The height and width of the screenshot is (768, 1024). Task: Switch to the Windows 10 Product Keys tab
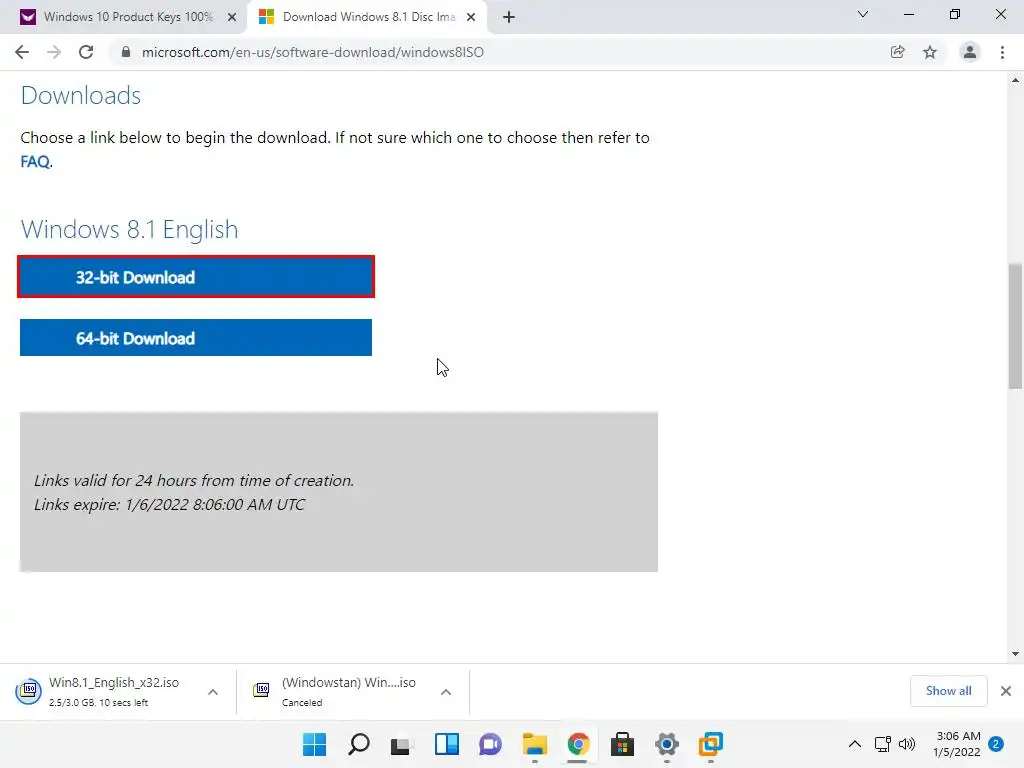127,17
